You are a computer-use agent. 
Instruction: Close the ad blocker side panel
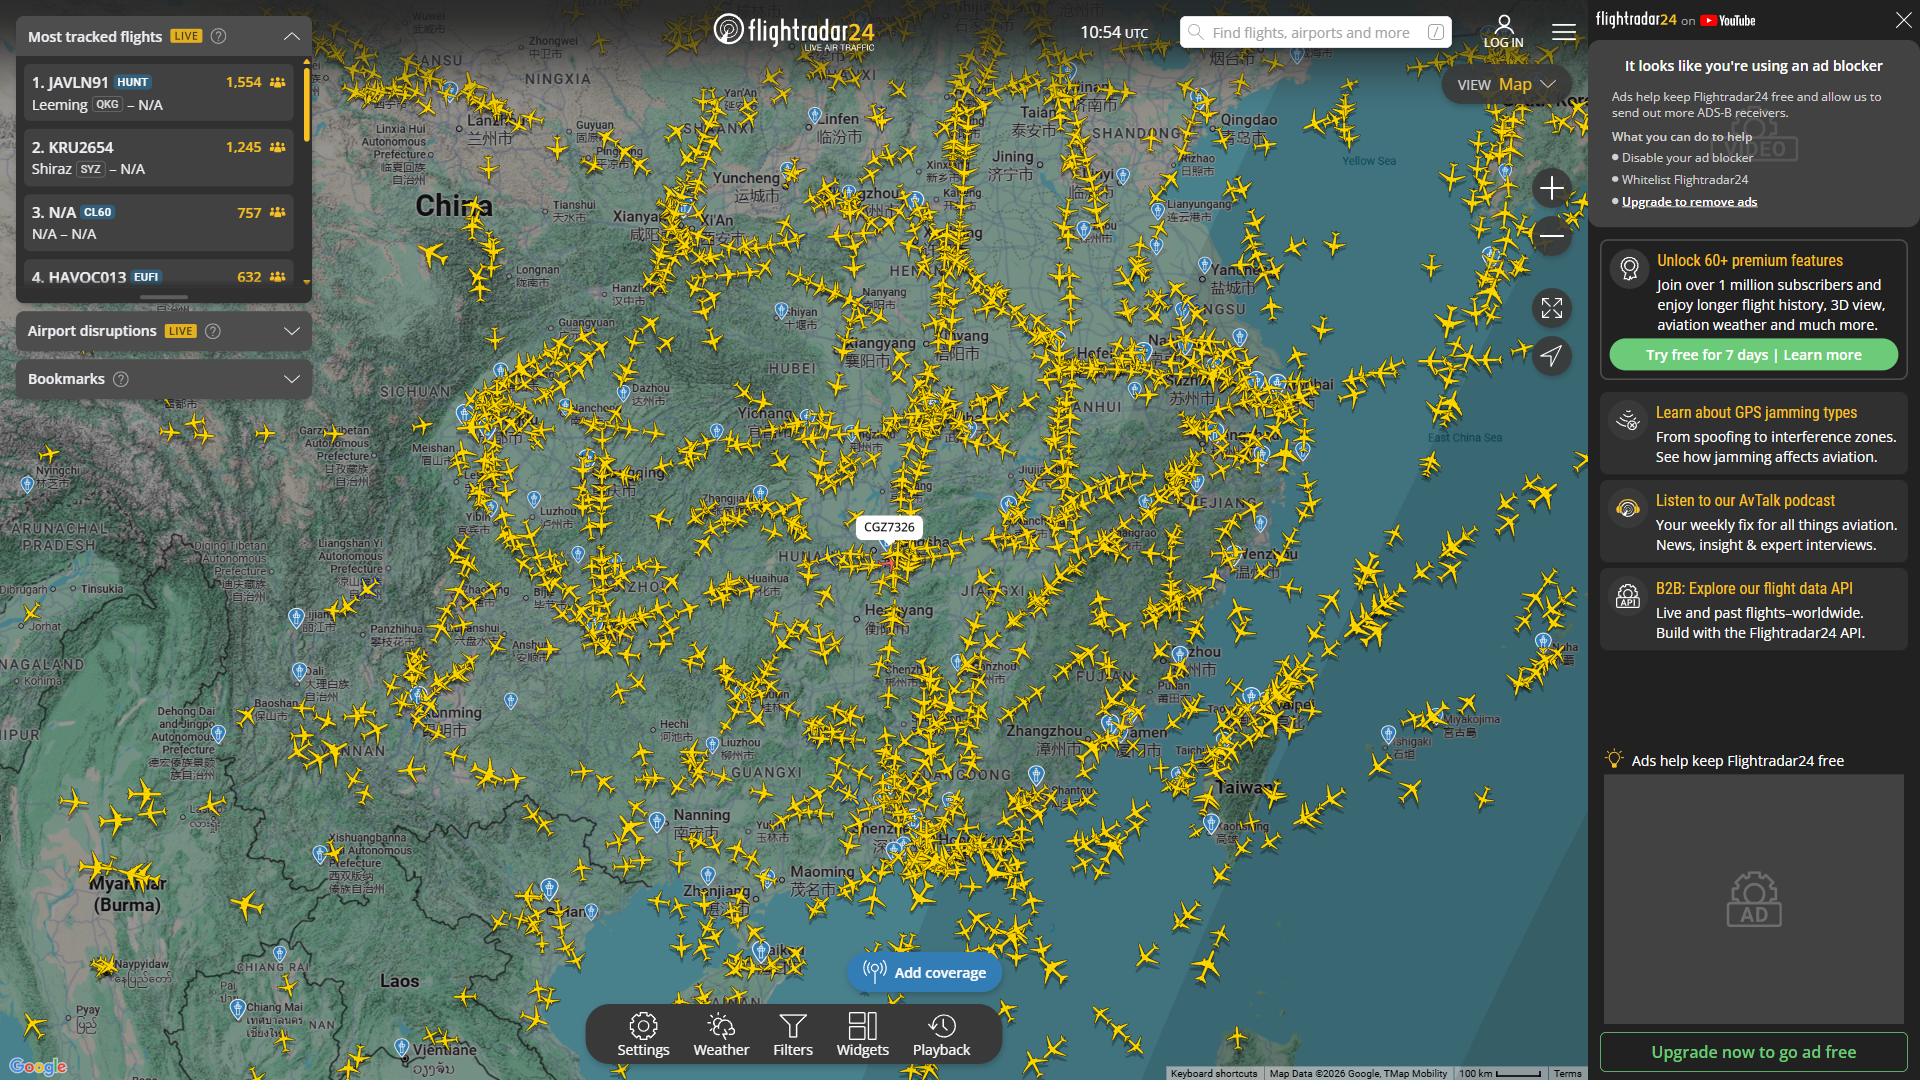pyautogui.click(x=1903, y=20)
